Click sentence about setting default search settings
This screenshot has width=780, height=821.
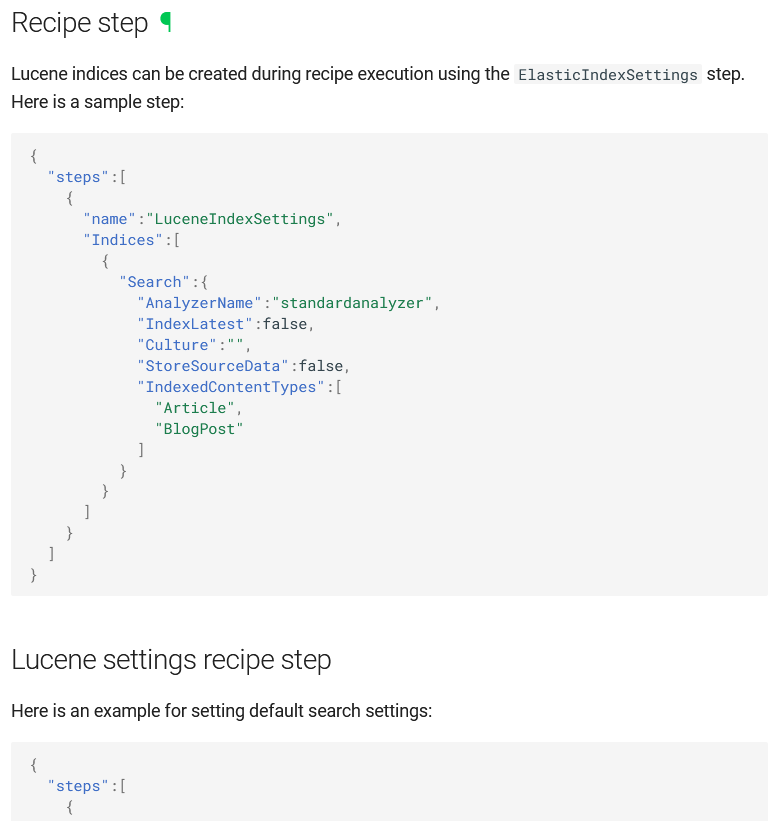pos(222,711)
